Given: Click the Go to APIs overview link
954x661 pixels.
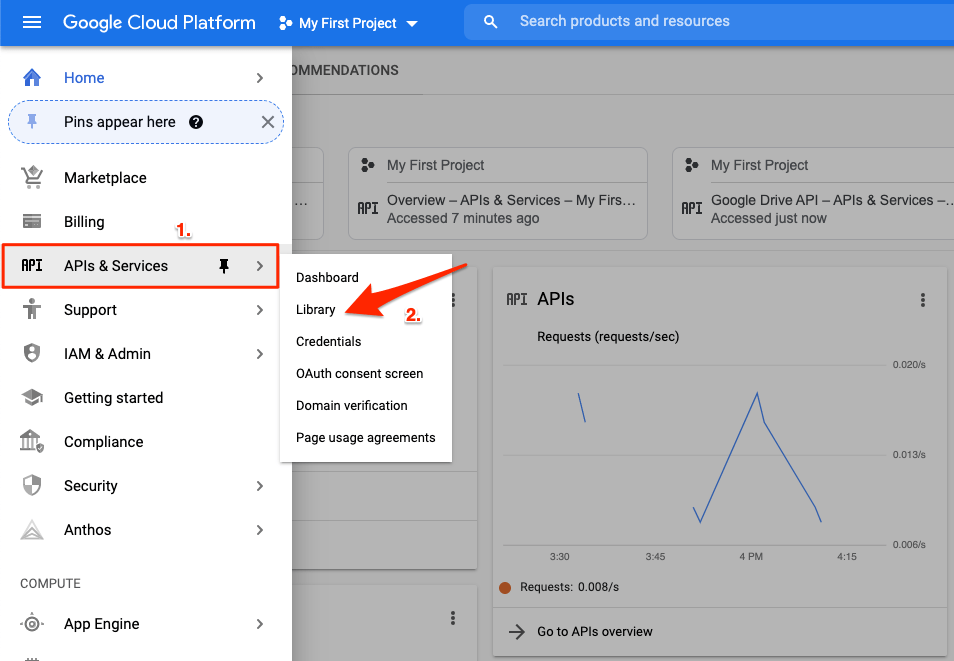Looking at the screenshot, I should [x=594, y=632].
